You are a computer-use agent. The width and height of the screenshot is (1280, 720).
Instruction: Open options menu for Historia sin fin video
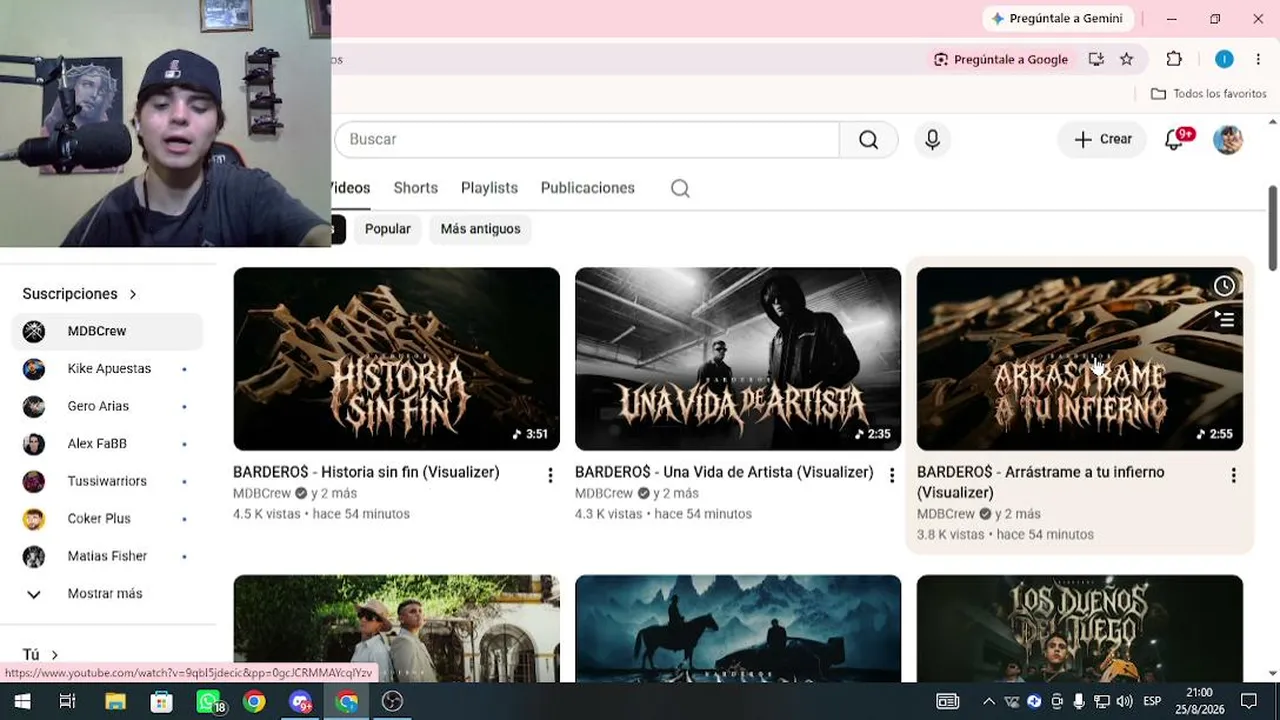pos(550,476)
